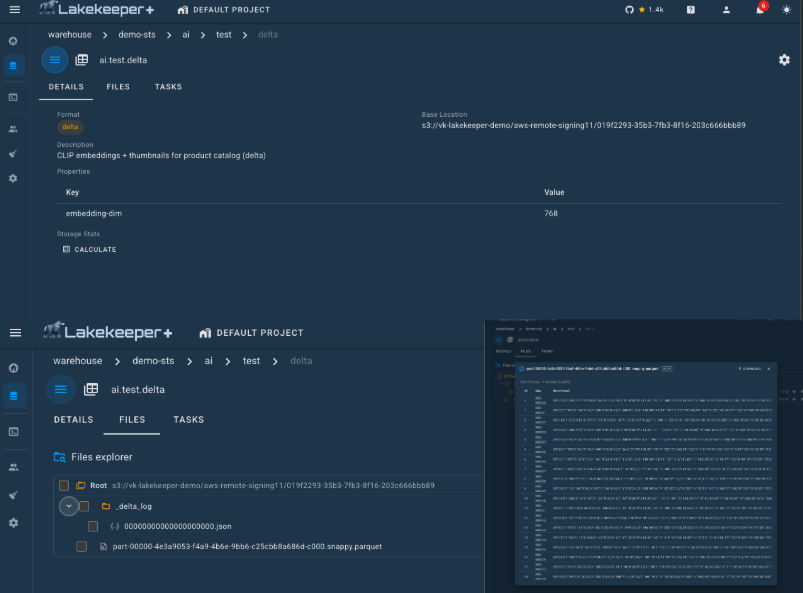803x593 pixels.
Task: Click the CALCULATE storage stats button
Action: (90, 249)
